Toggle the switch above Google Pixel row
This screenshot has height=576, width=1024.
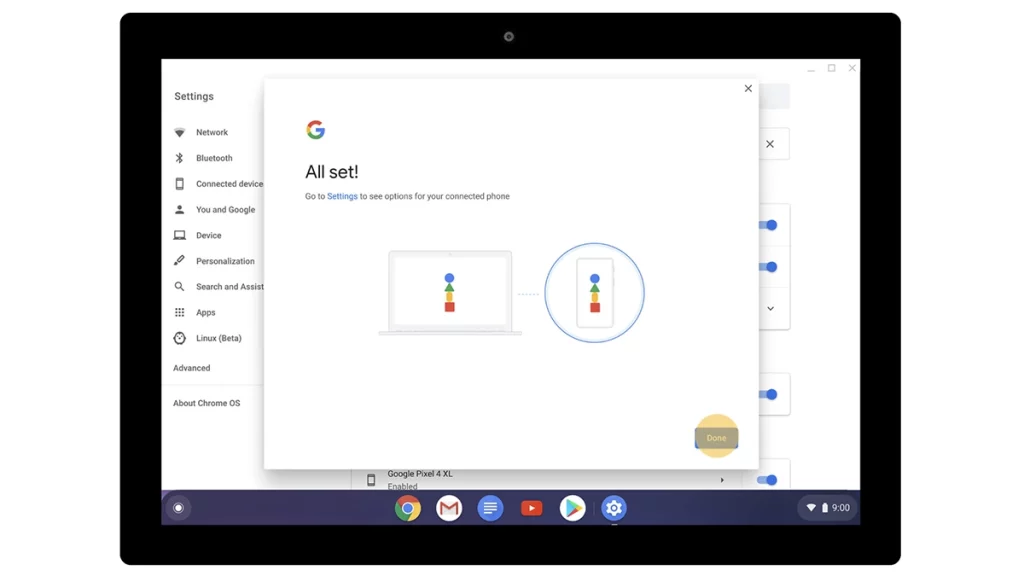(x=768, y=394)
